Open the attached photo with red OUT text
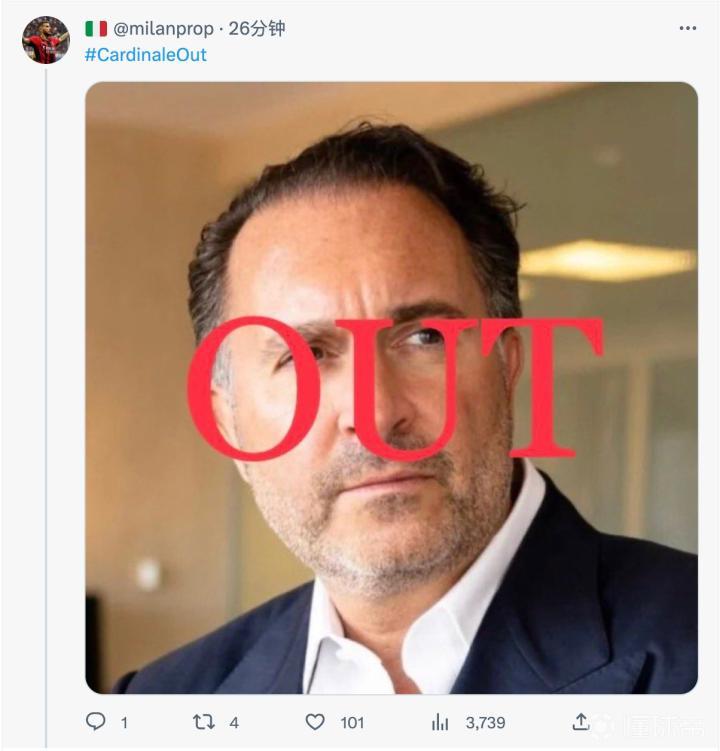 coord(391,560)
